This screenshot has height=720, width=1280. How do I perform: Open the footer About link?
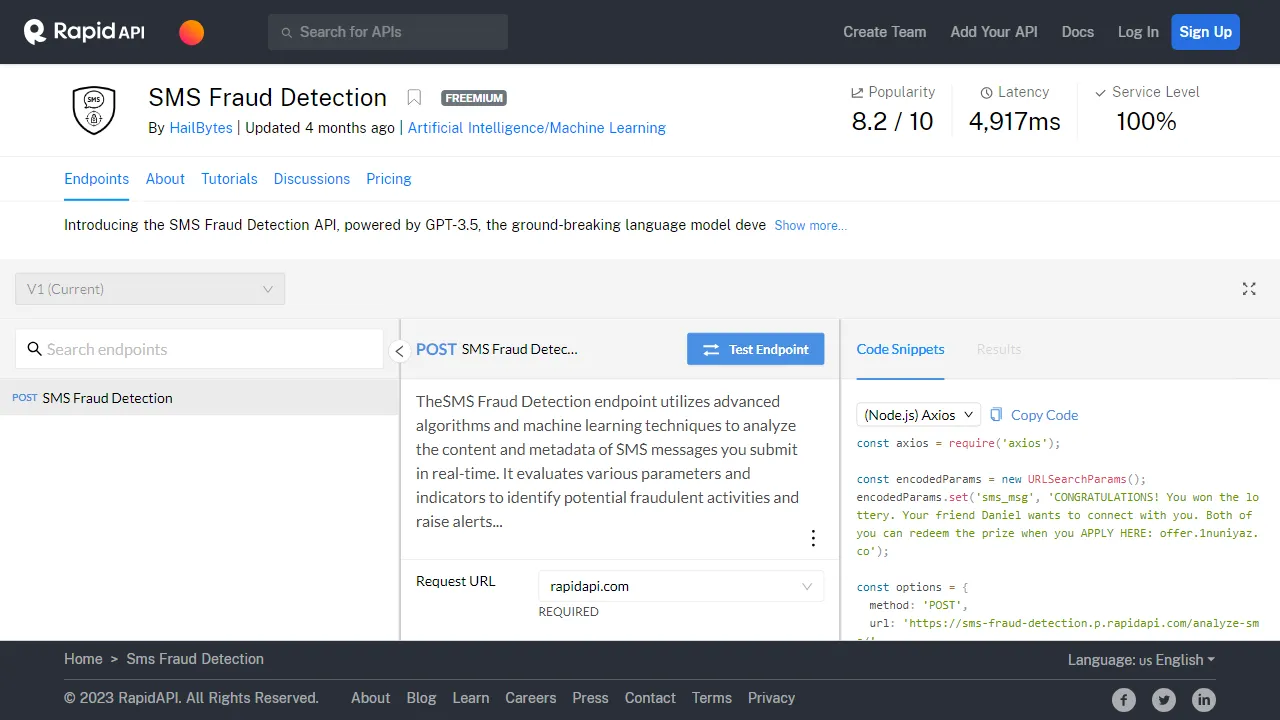[x=370, y=698]
